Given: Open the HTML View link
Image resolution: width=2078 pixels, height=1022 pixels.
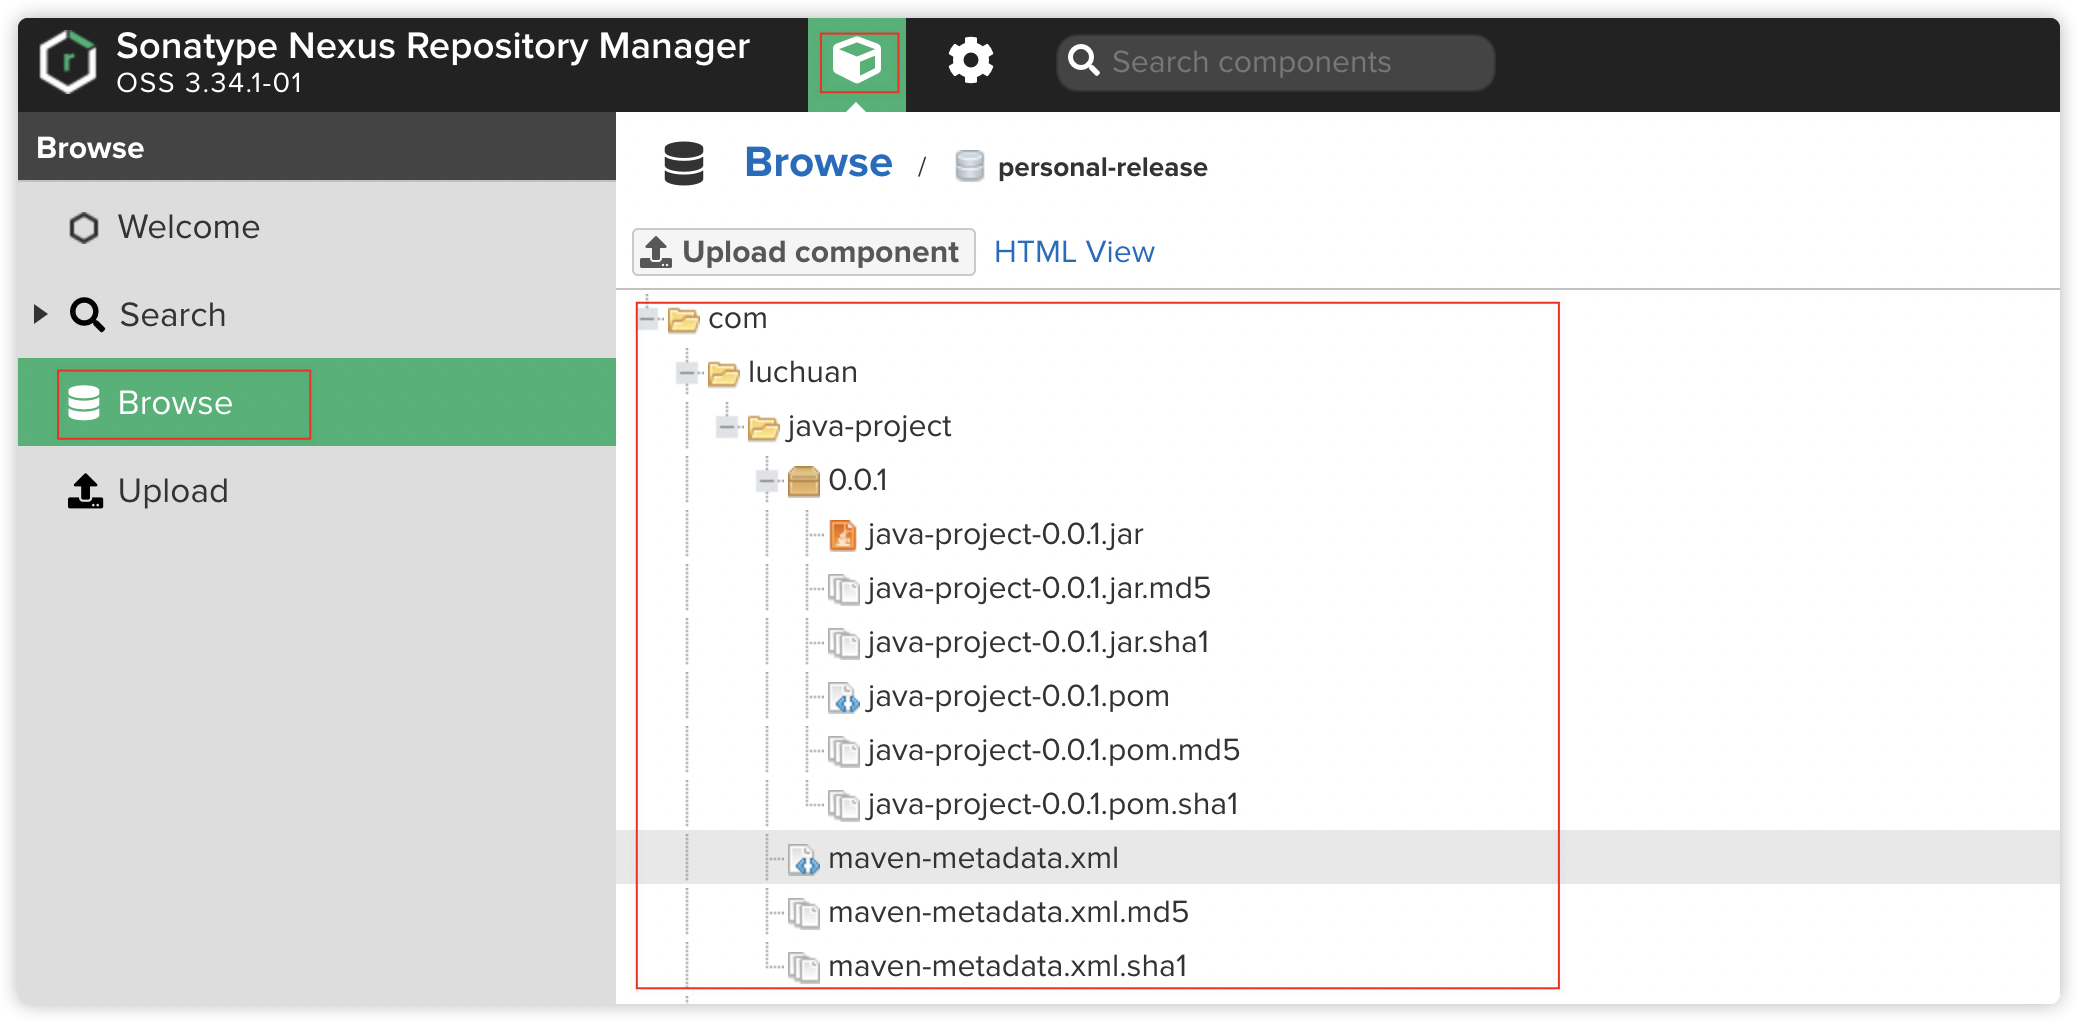Looking at the screenshot, I should click(1074, 252).
